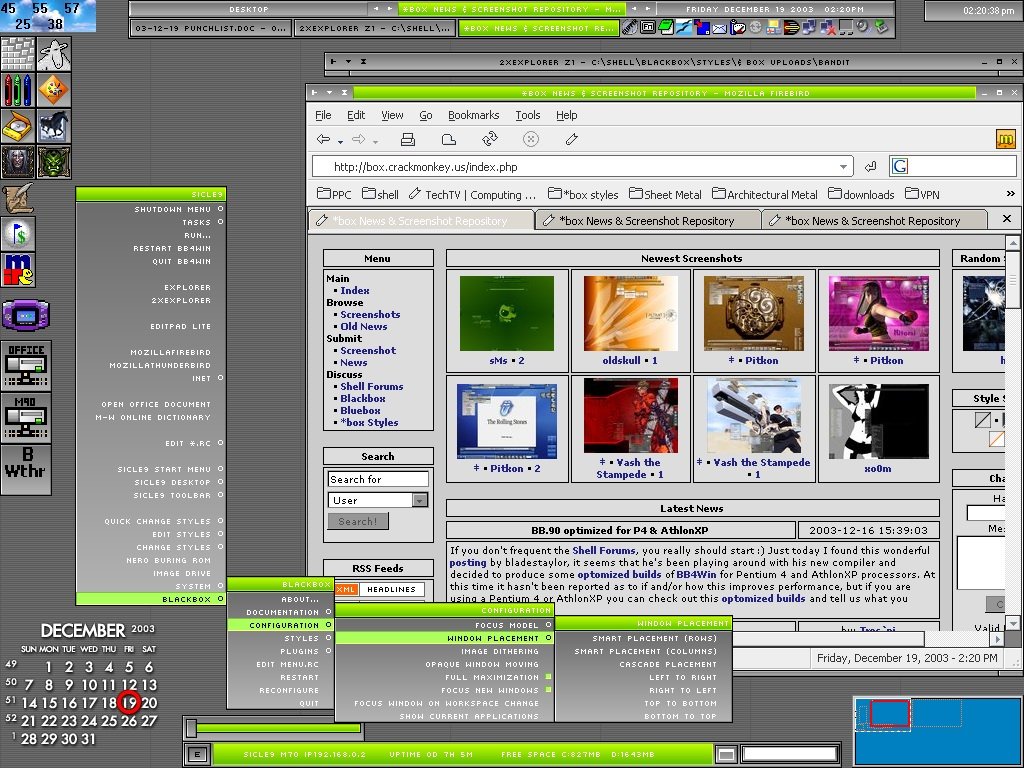Click the Search! button
Screen dimensions: 1024x768
coord(358,521)
